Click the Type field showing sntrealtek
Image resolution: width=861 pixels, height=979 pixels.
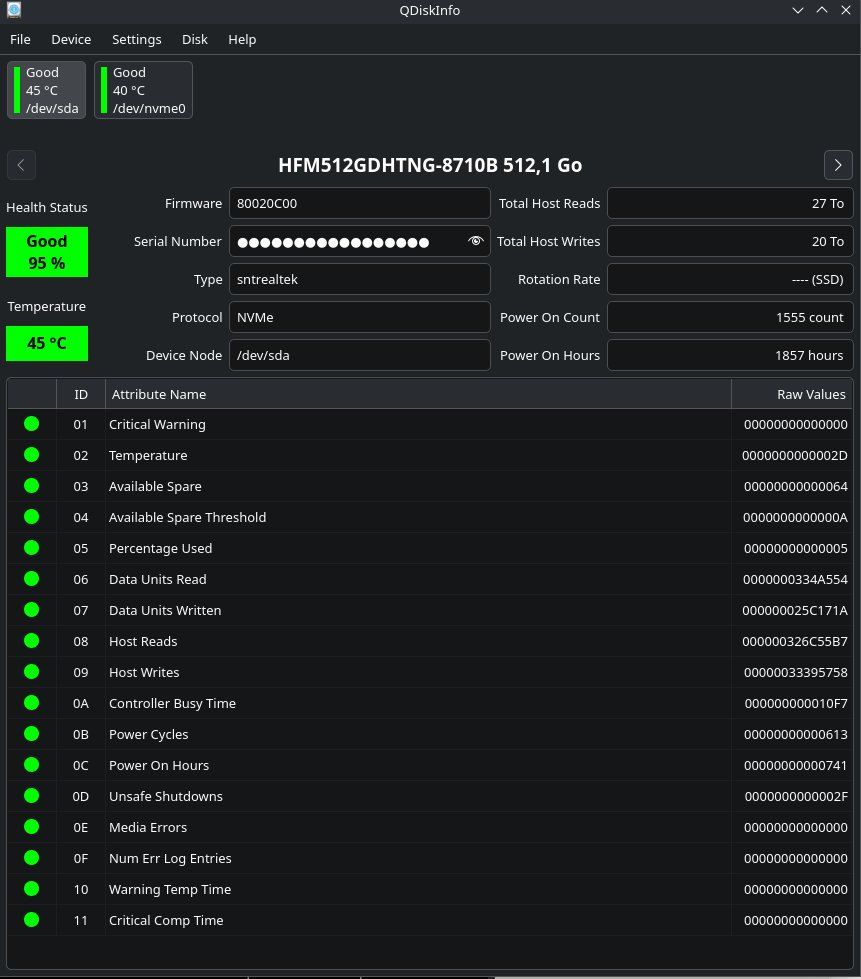tap(360, 279)
